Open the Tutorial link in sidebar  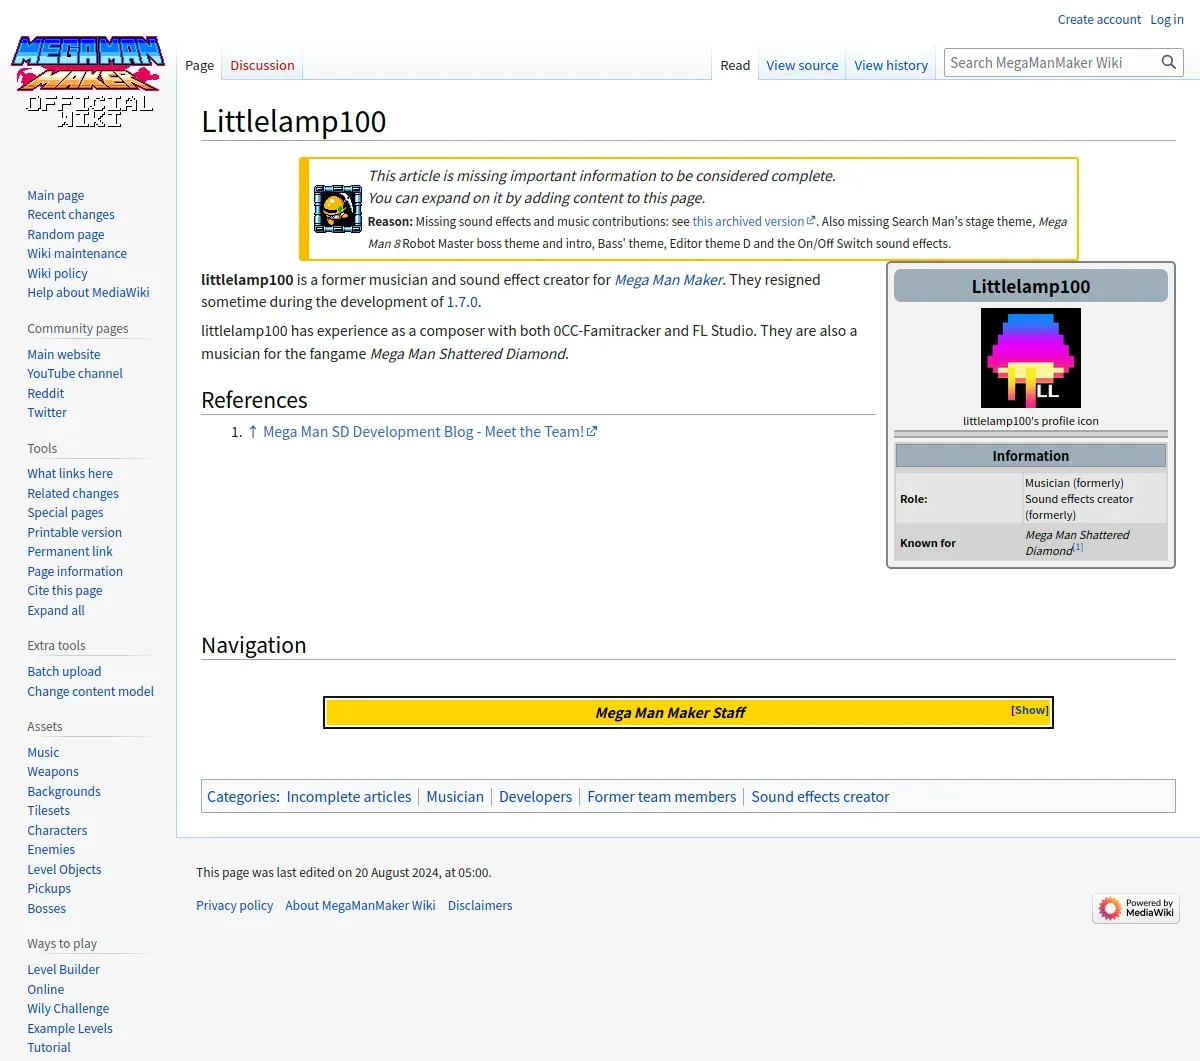(x=49, y=1047)
